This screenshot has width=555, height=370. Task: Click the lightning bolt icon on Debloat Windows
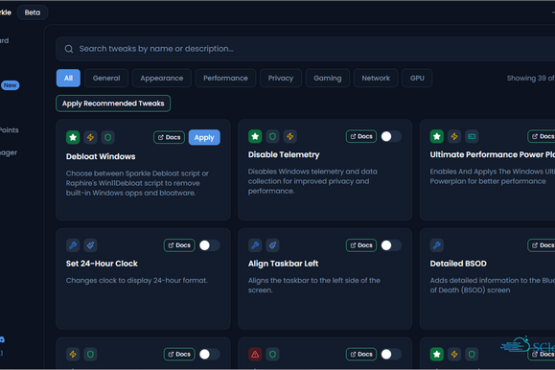click(90, 137)
